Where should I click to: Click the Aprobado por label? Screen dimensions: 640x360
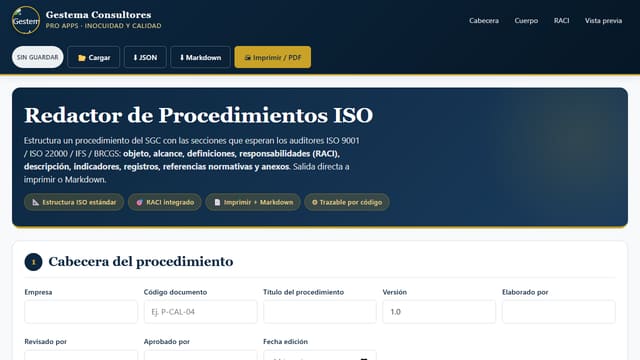[x=167, y=342]
